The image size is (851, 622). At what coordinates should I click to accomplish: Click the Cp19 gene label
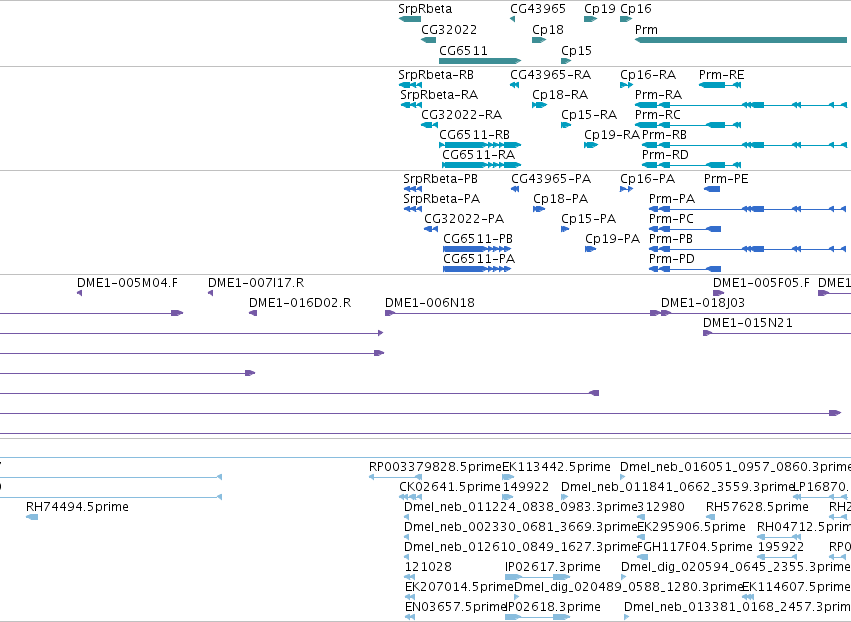(x=600, y=9)
